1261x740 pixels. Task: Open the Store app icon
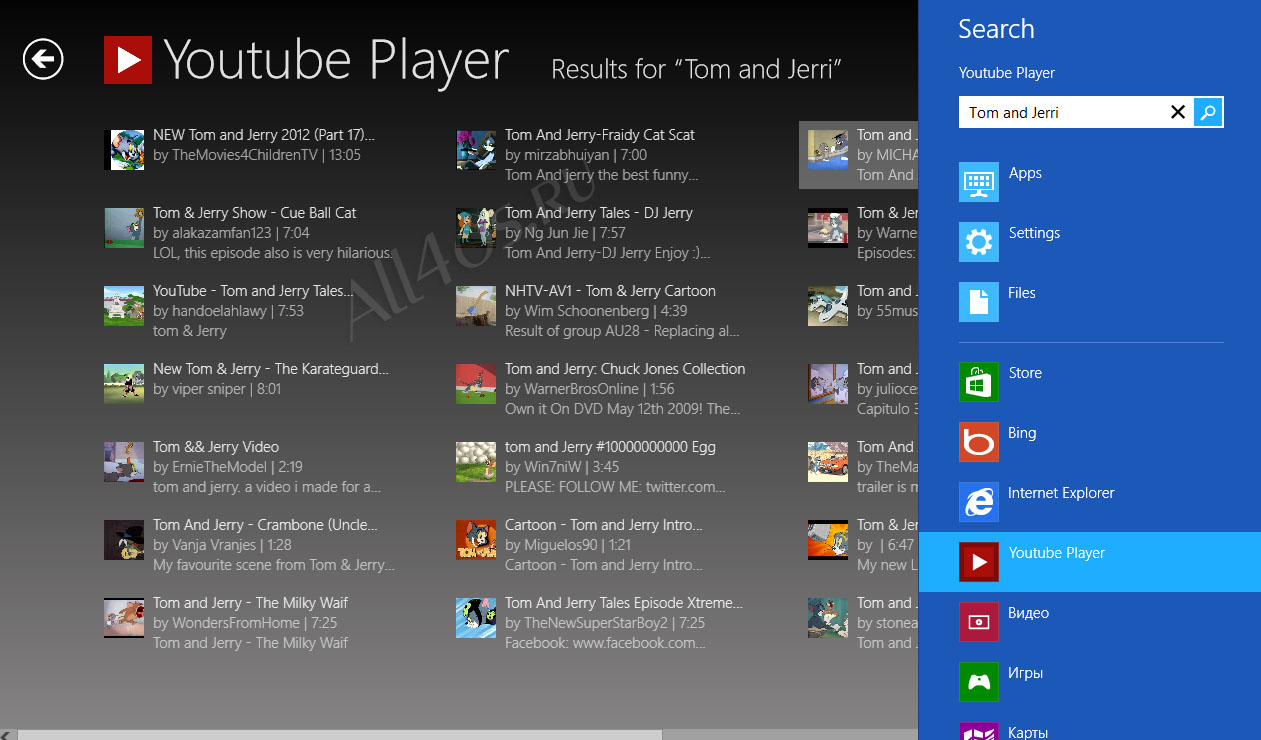(978, 382)
